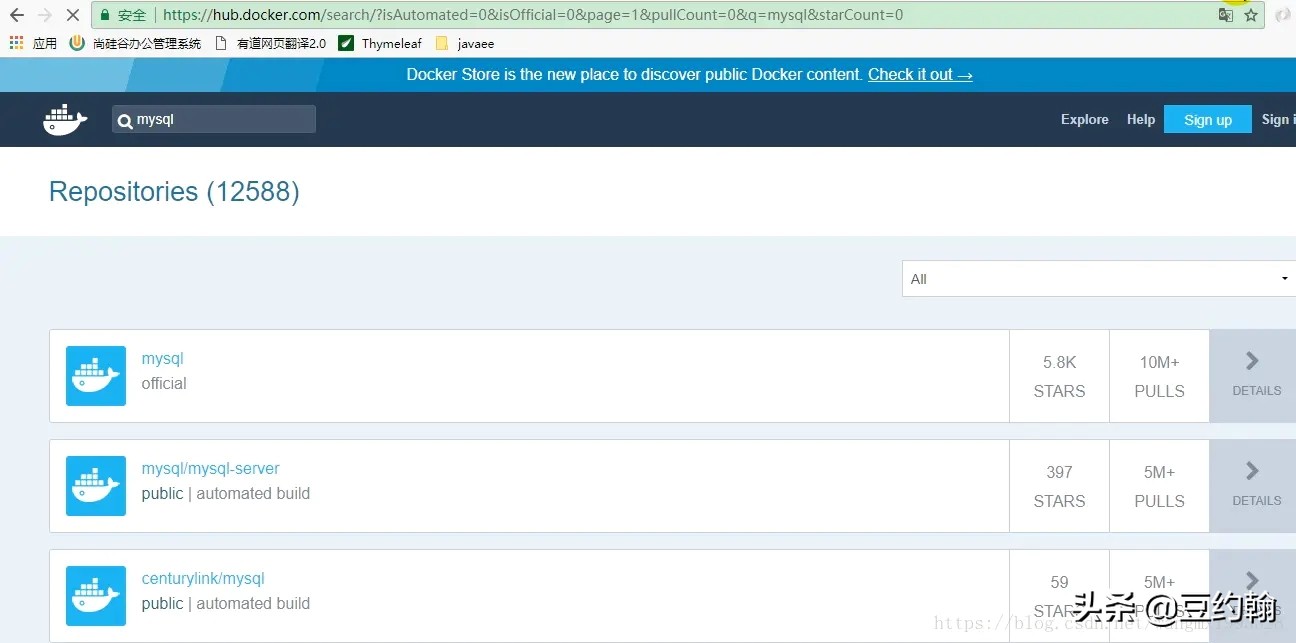This screenshot has width=1296, height=643.
Task: Click the centurylink/mysql whale icon
Action: point(96,596)
